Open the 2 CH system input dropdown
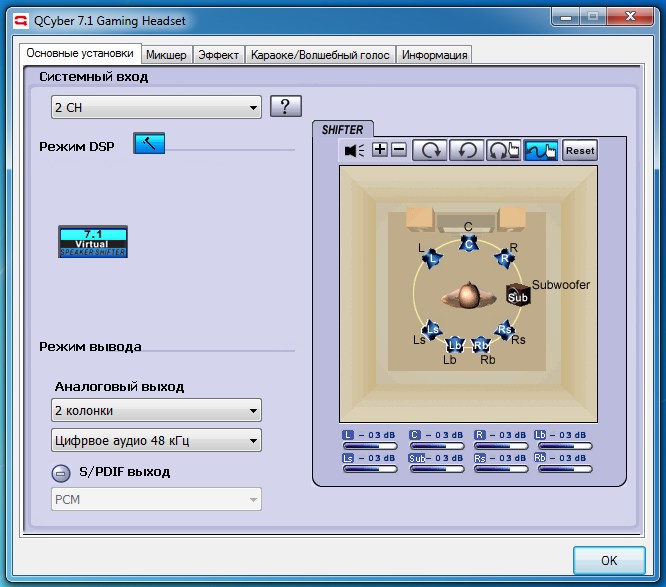This screenshot has height=587, width=666. click(156, 107)
